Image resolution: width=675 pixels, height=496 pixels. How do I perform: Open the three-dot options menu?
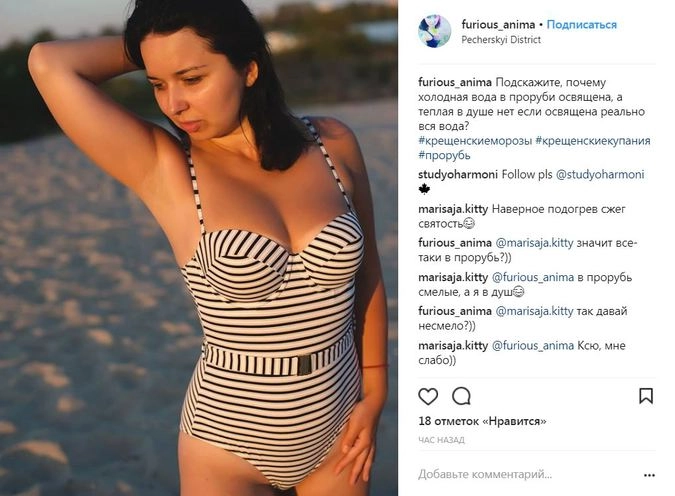pos(649,475)
